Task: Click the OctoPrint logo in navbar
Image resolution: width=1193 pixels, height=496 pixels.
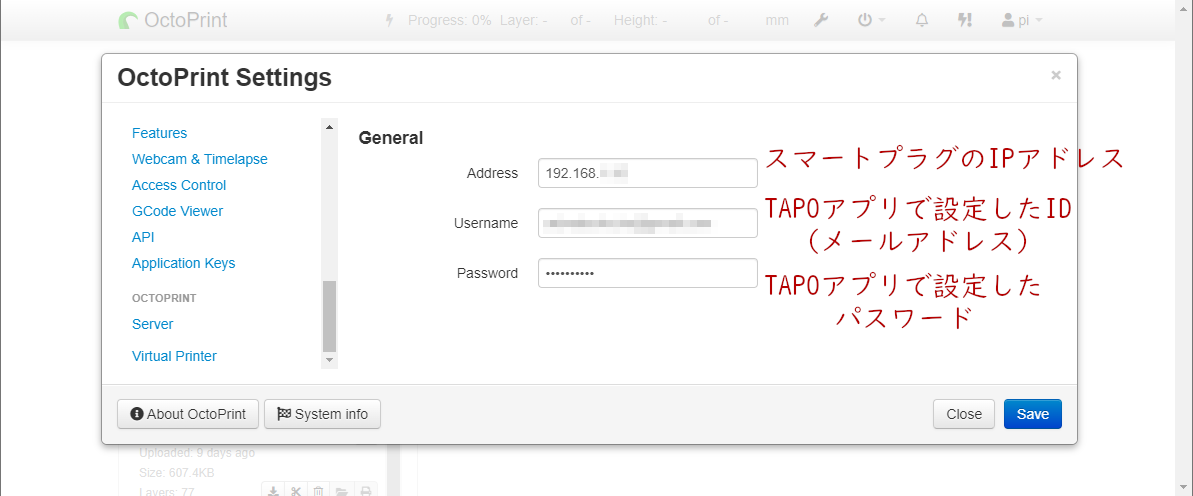Action: point(172,20)
